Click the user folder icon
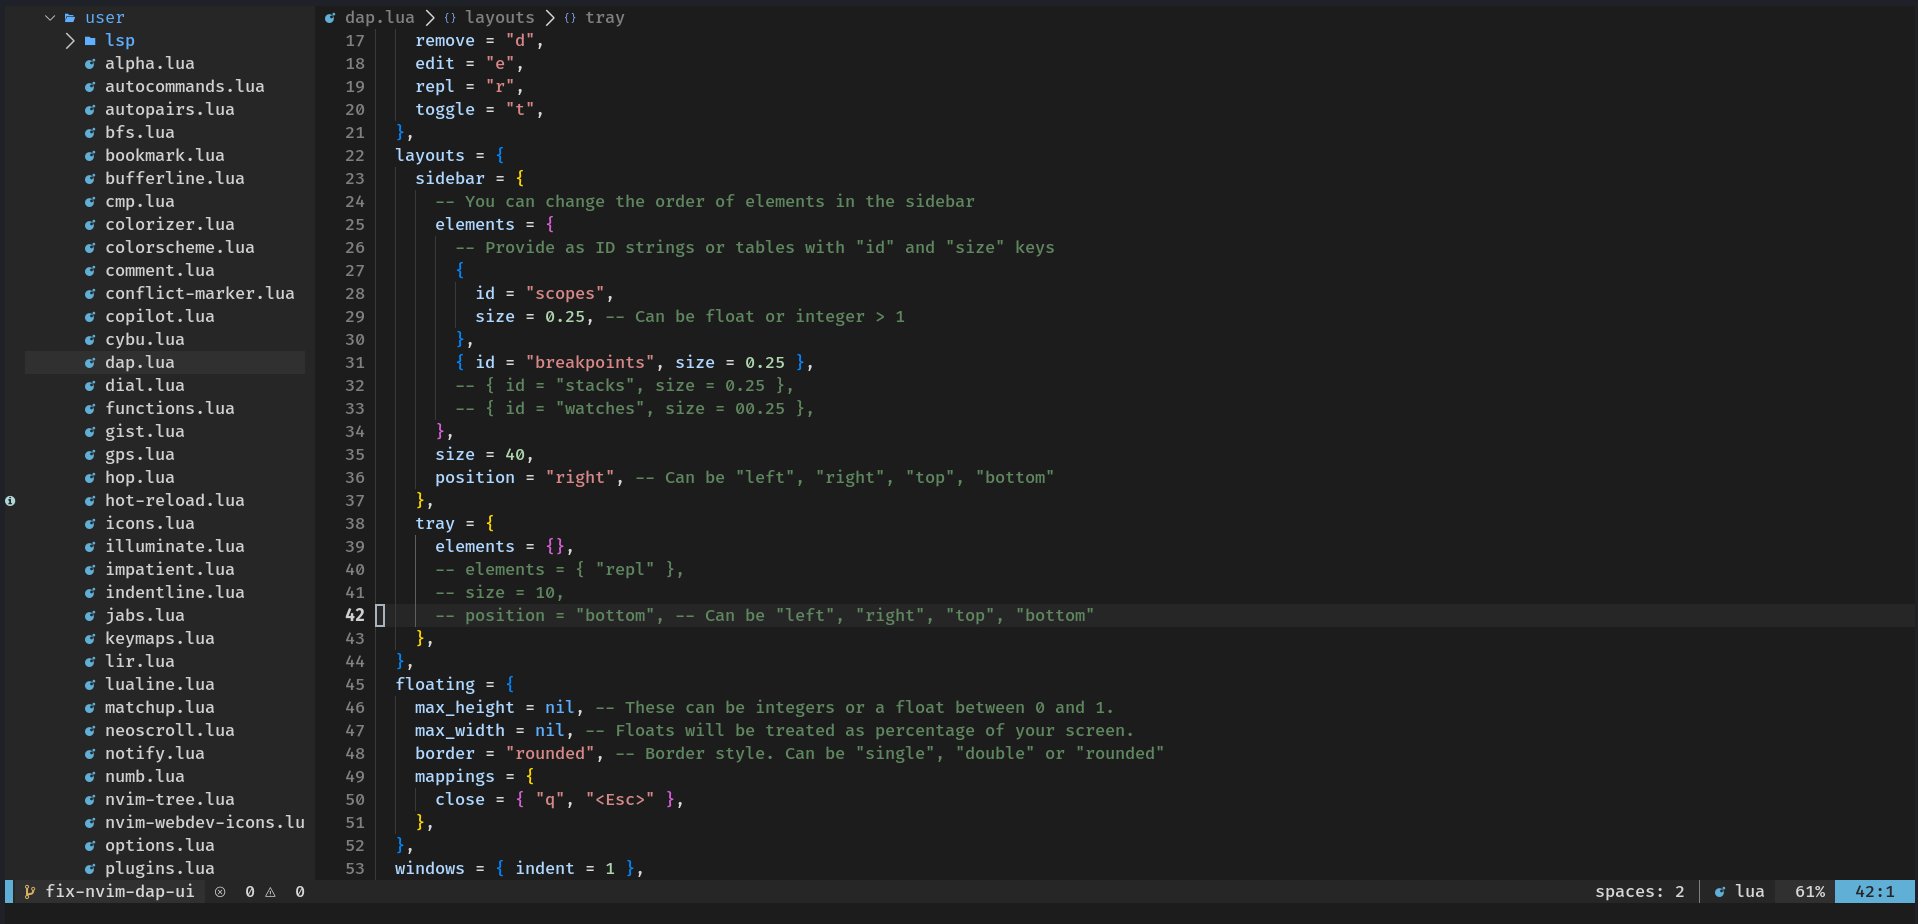1918x924 pixels. [x=70, y=18]
